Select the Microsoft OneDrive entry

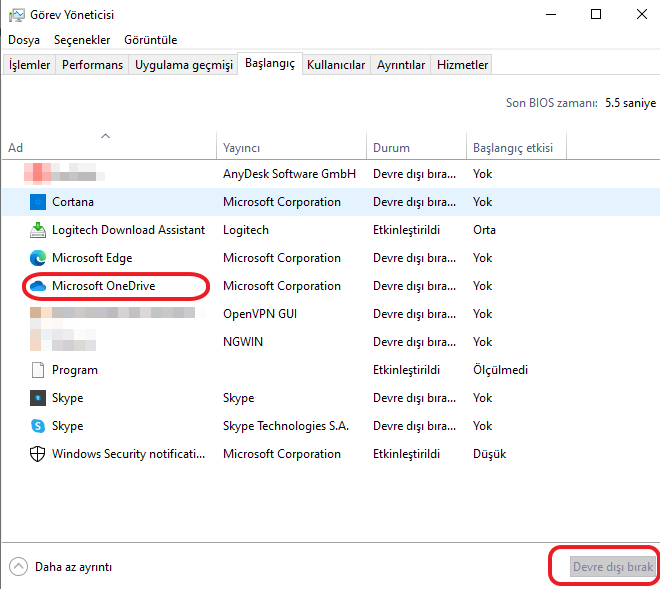click(x=104, y=286)
